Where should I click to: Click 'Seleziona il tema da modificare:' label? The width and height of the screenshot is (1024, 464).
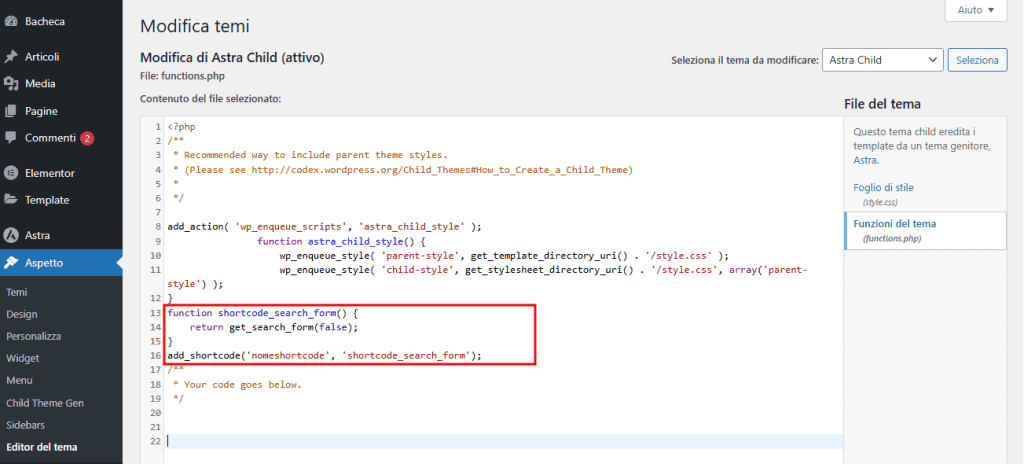(744, 60)
